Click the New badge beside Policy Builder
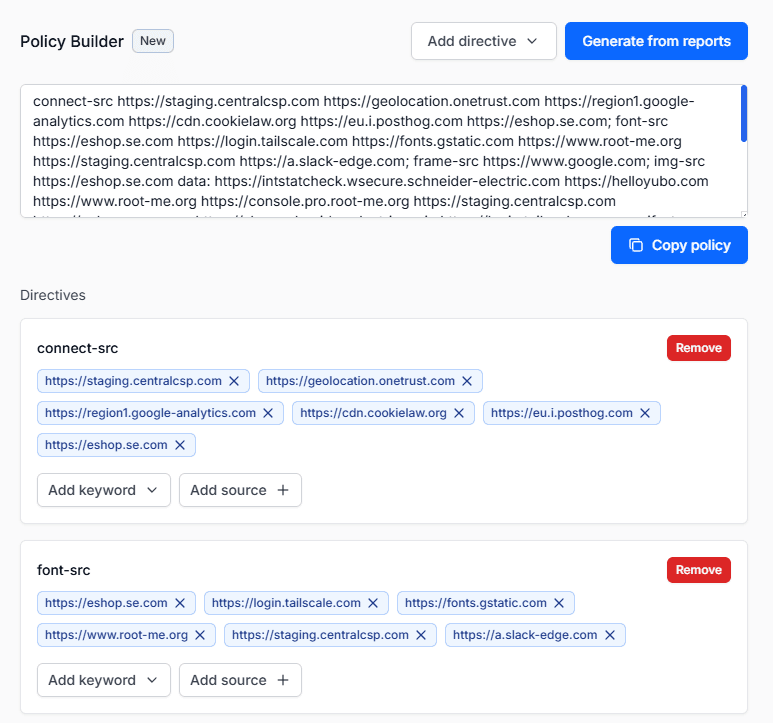 pos(153,41)
